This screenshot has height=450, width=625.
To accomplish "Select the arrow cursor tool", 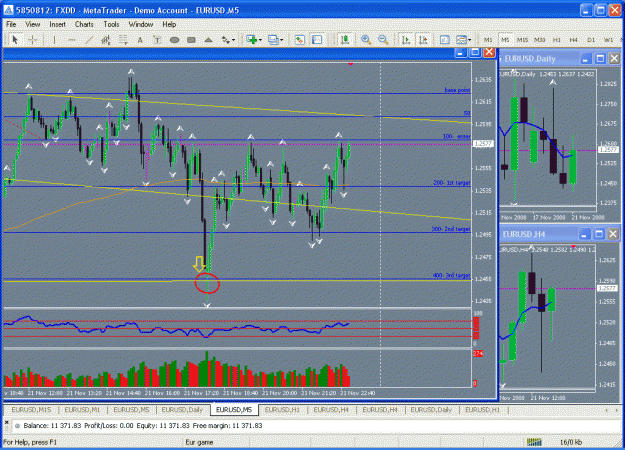I will coord(15,39).
